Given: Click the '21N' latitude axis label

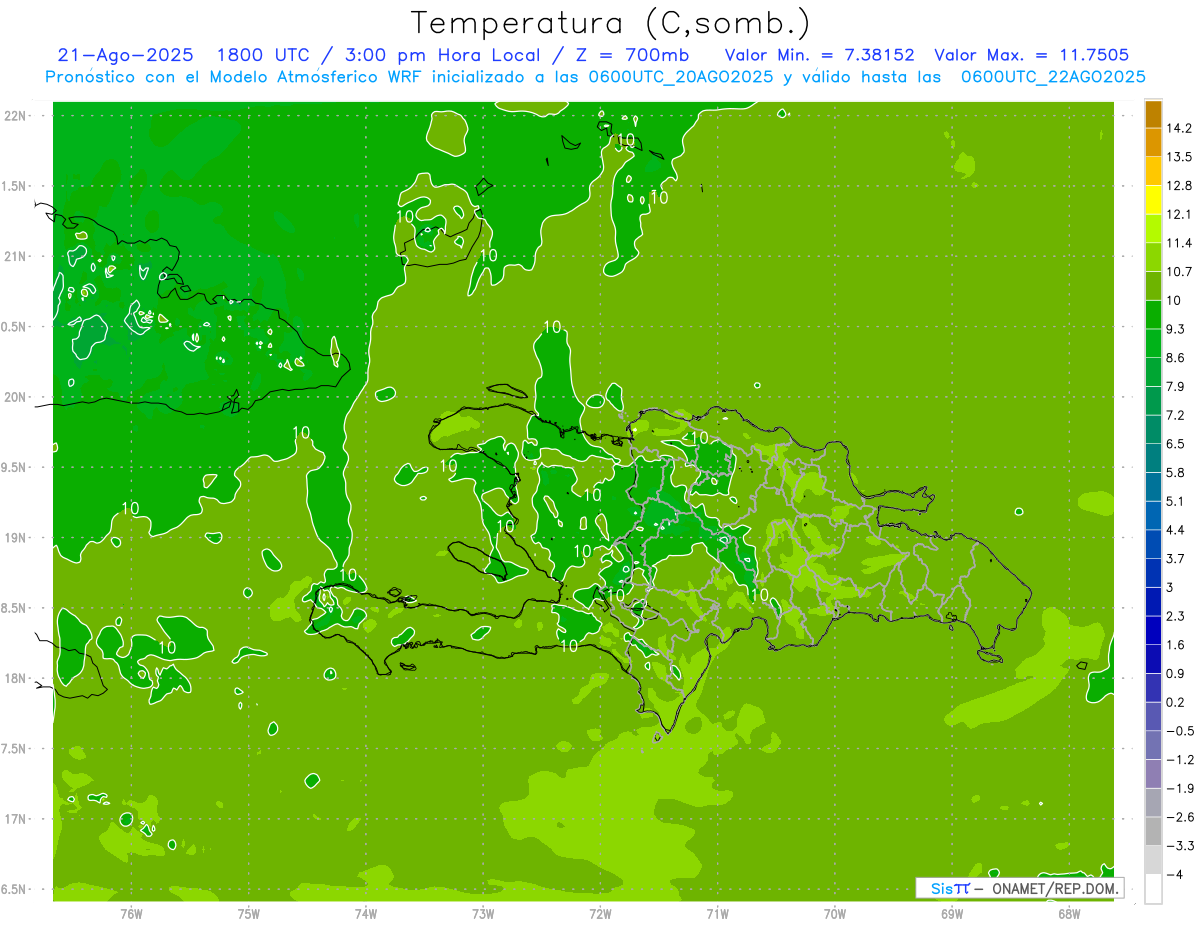Looking at the screenshot, I should (16, 256).
